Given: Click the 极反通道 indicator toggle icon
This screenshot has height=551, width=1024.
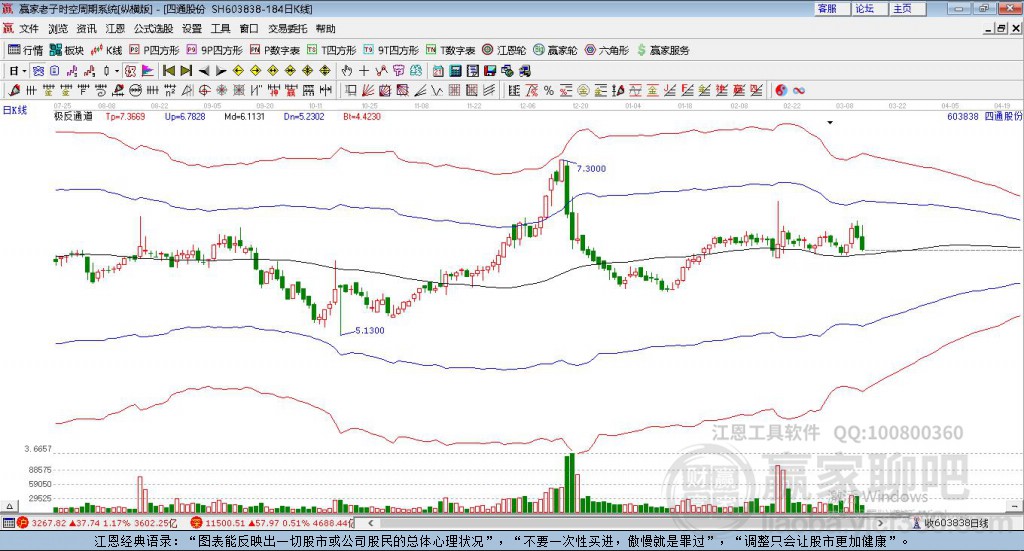Looking at the screenshot, I should click(130, 71).
